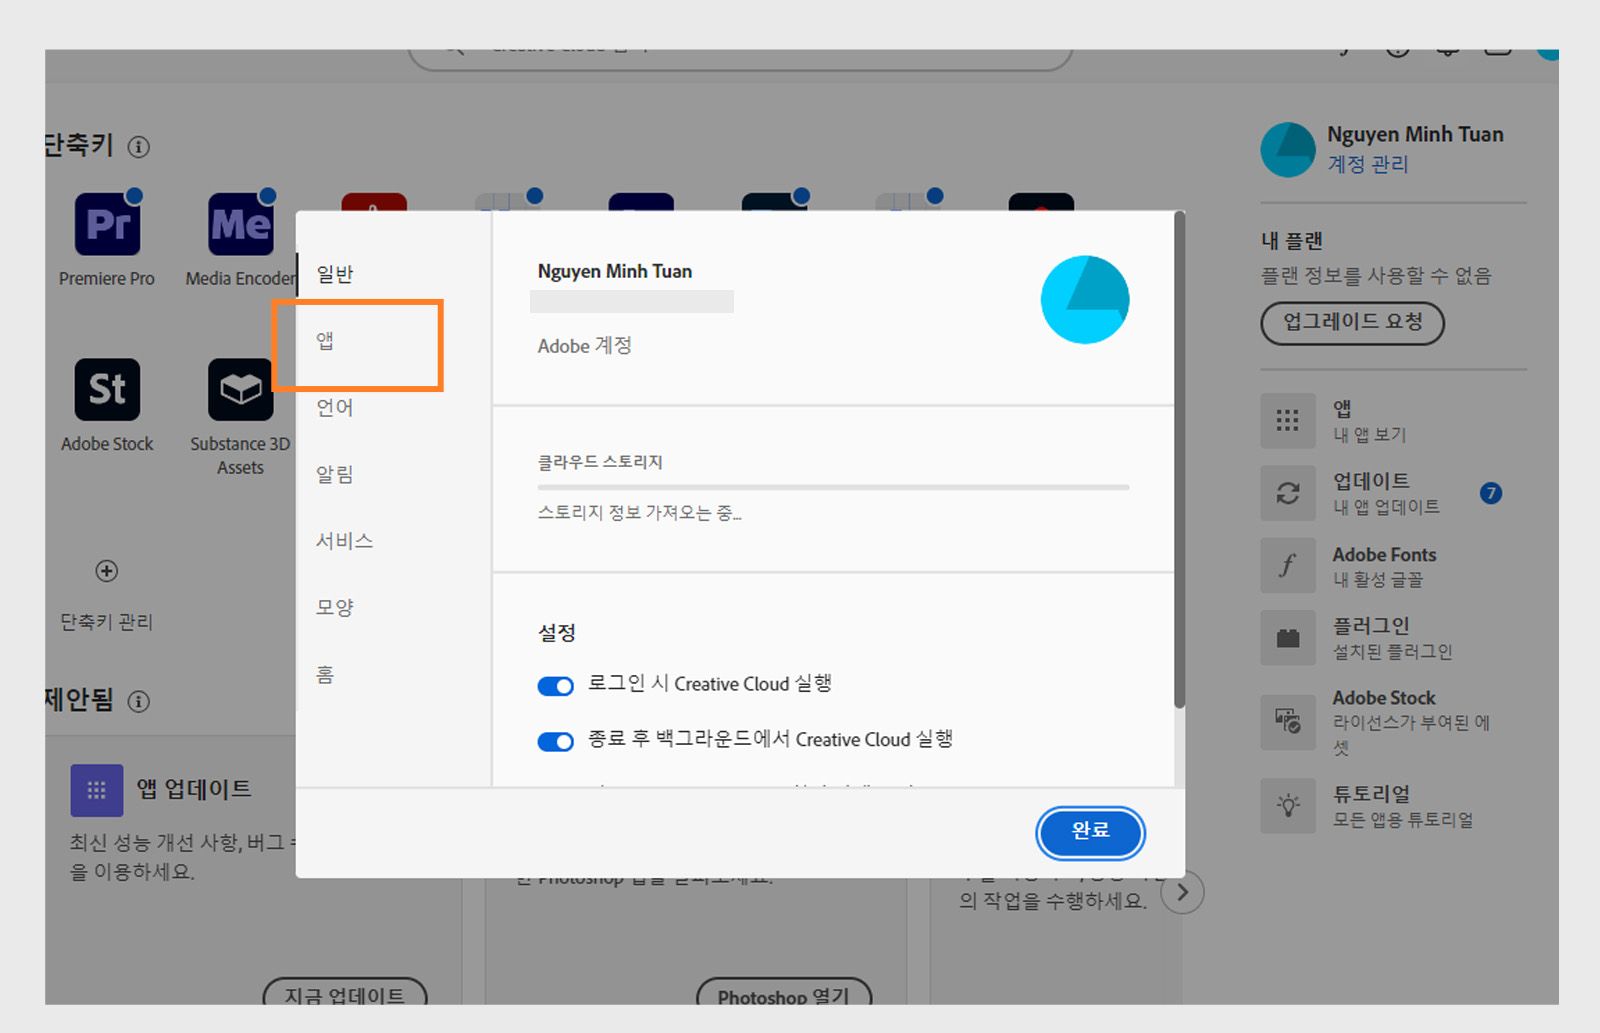Switch to the 언어 settings tab
The width and height of the screenshot is (1600, 1033).
click(x=333, y=408)
